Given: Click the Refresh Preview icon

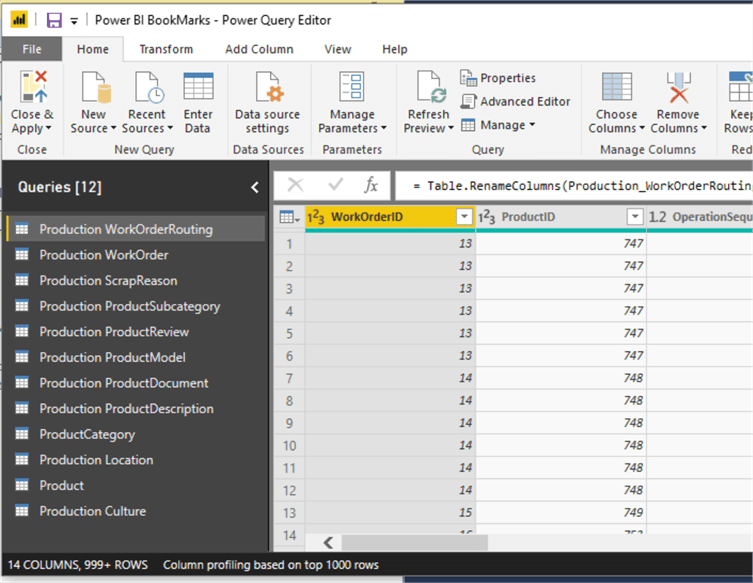Looking at the screenshot, I should click(x=429, y=88).
